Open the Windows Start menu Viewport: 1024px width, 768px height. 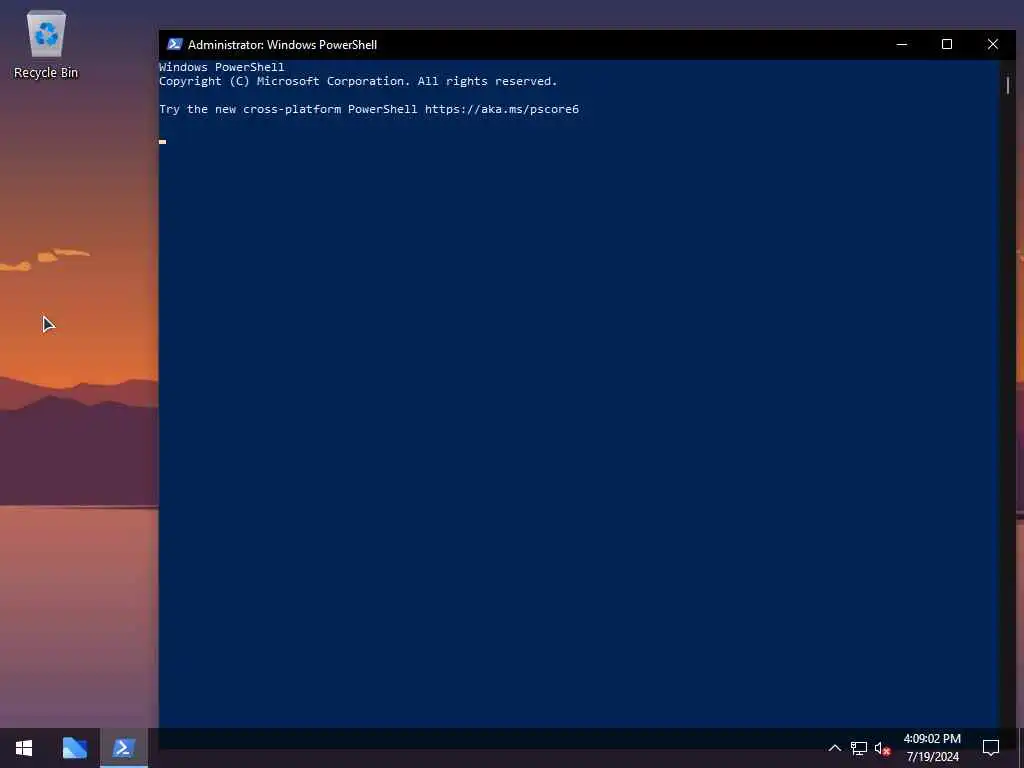pyautogui.click(x=24, y=748)
